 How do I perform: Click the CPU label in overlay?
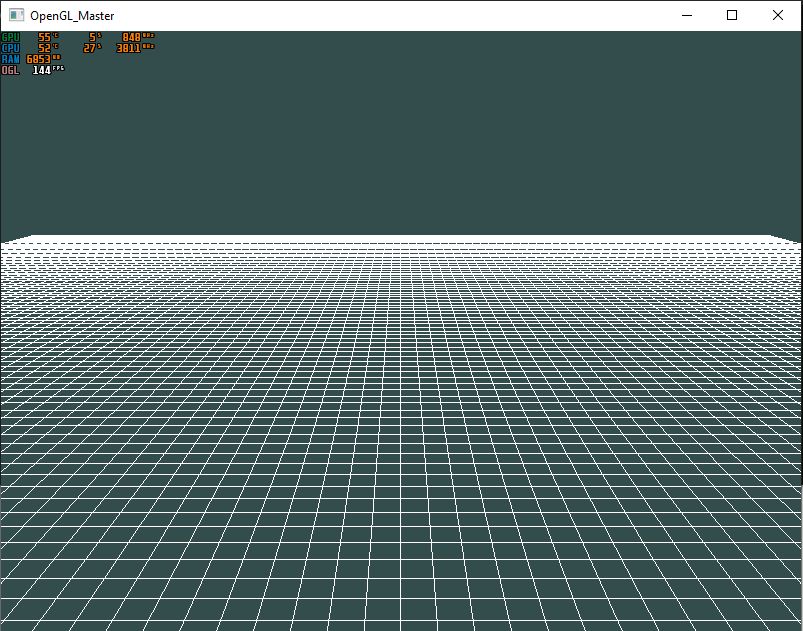(x=10, y=48)
